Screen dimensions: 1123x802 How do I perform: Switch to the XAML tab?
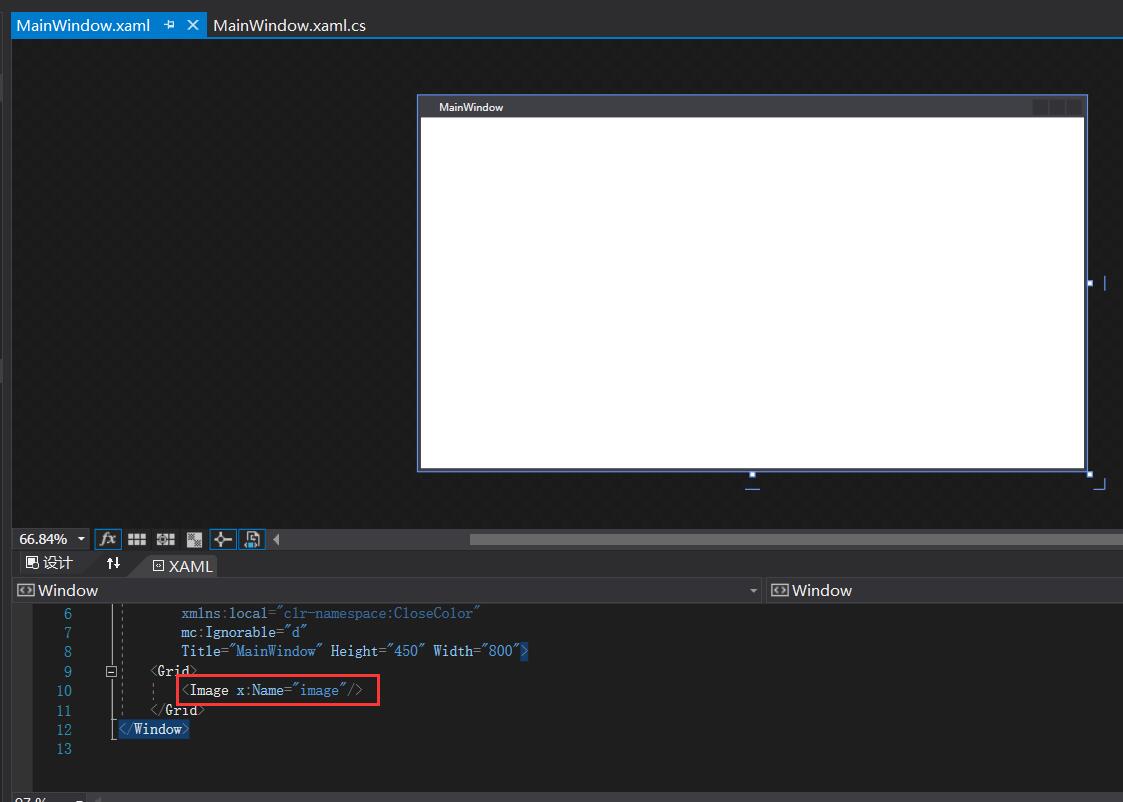pos(183,566)
